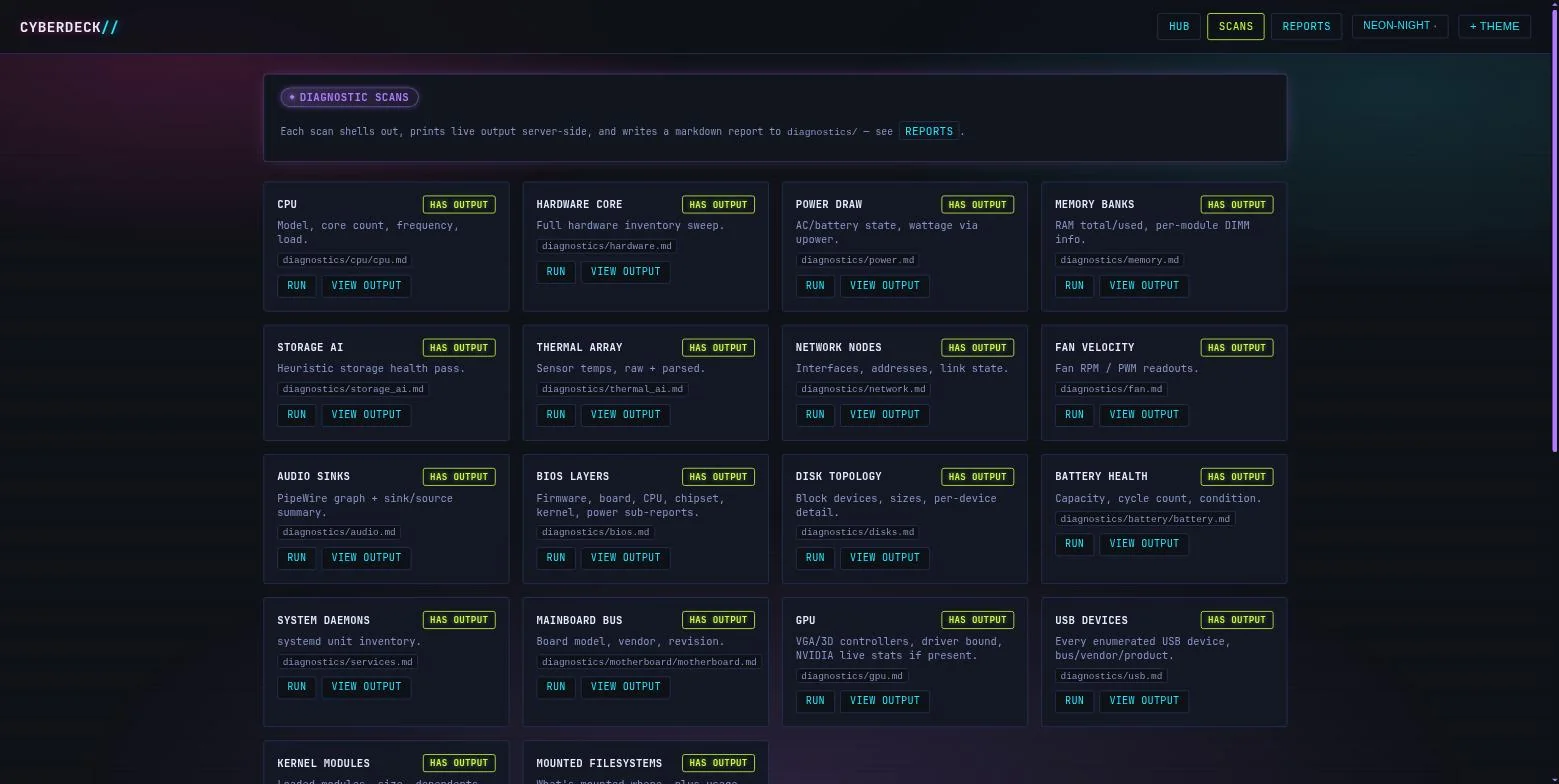Click the diagnostics/usb.md path label

1111,675
